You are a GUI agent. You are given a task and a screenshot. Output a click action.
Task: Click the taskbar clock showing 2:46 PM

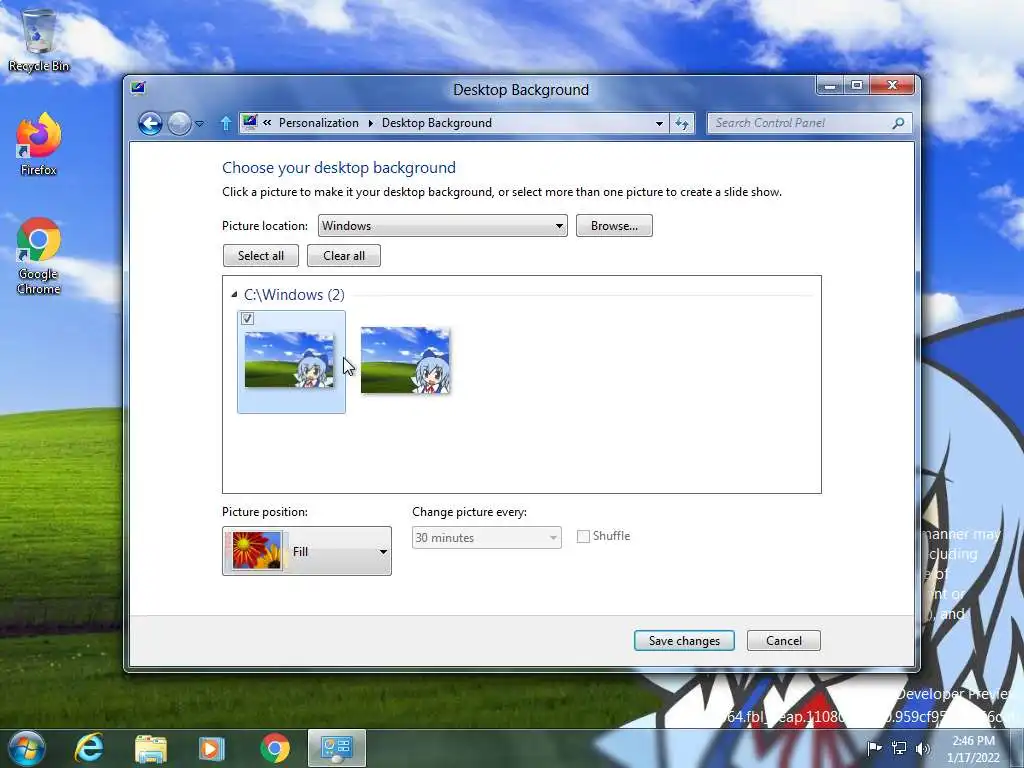click(973, 749)
